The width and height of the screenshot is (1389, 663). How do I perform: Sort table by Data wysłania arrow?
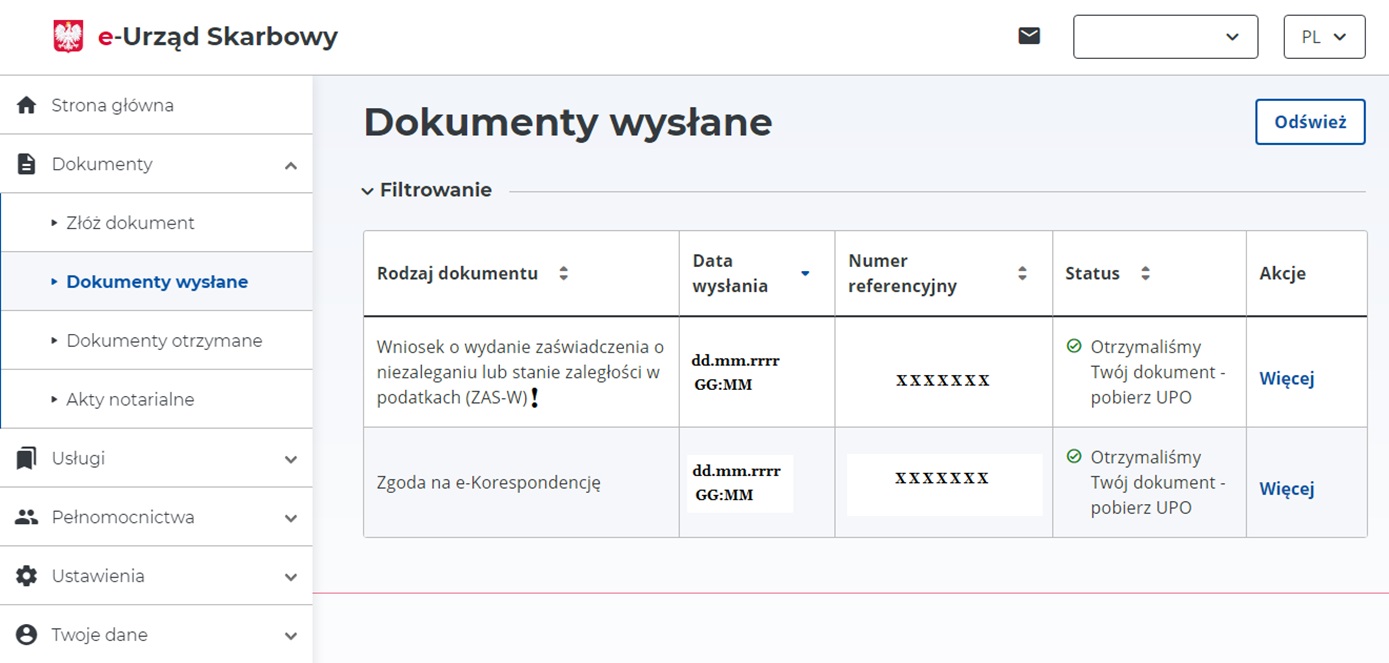(805, 273)
